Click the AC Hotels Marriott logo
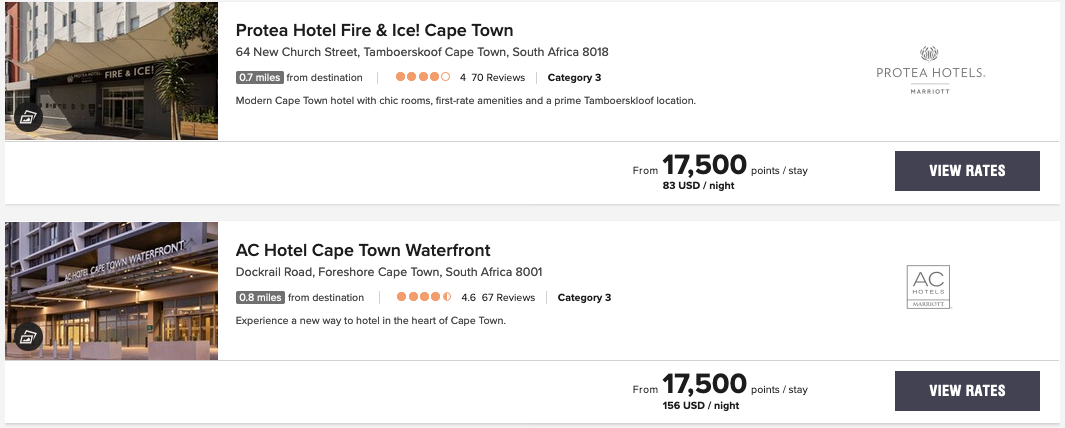The width and height of the screenshot is (1065, 428). tap(927, 287)
